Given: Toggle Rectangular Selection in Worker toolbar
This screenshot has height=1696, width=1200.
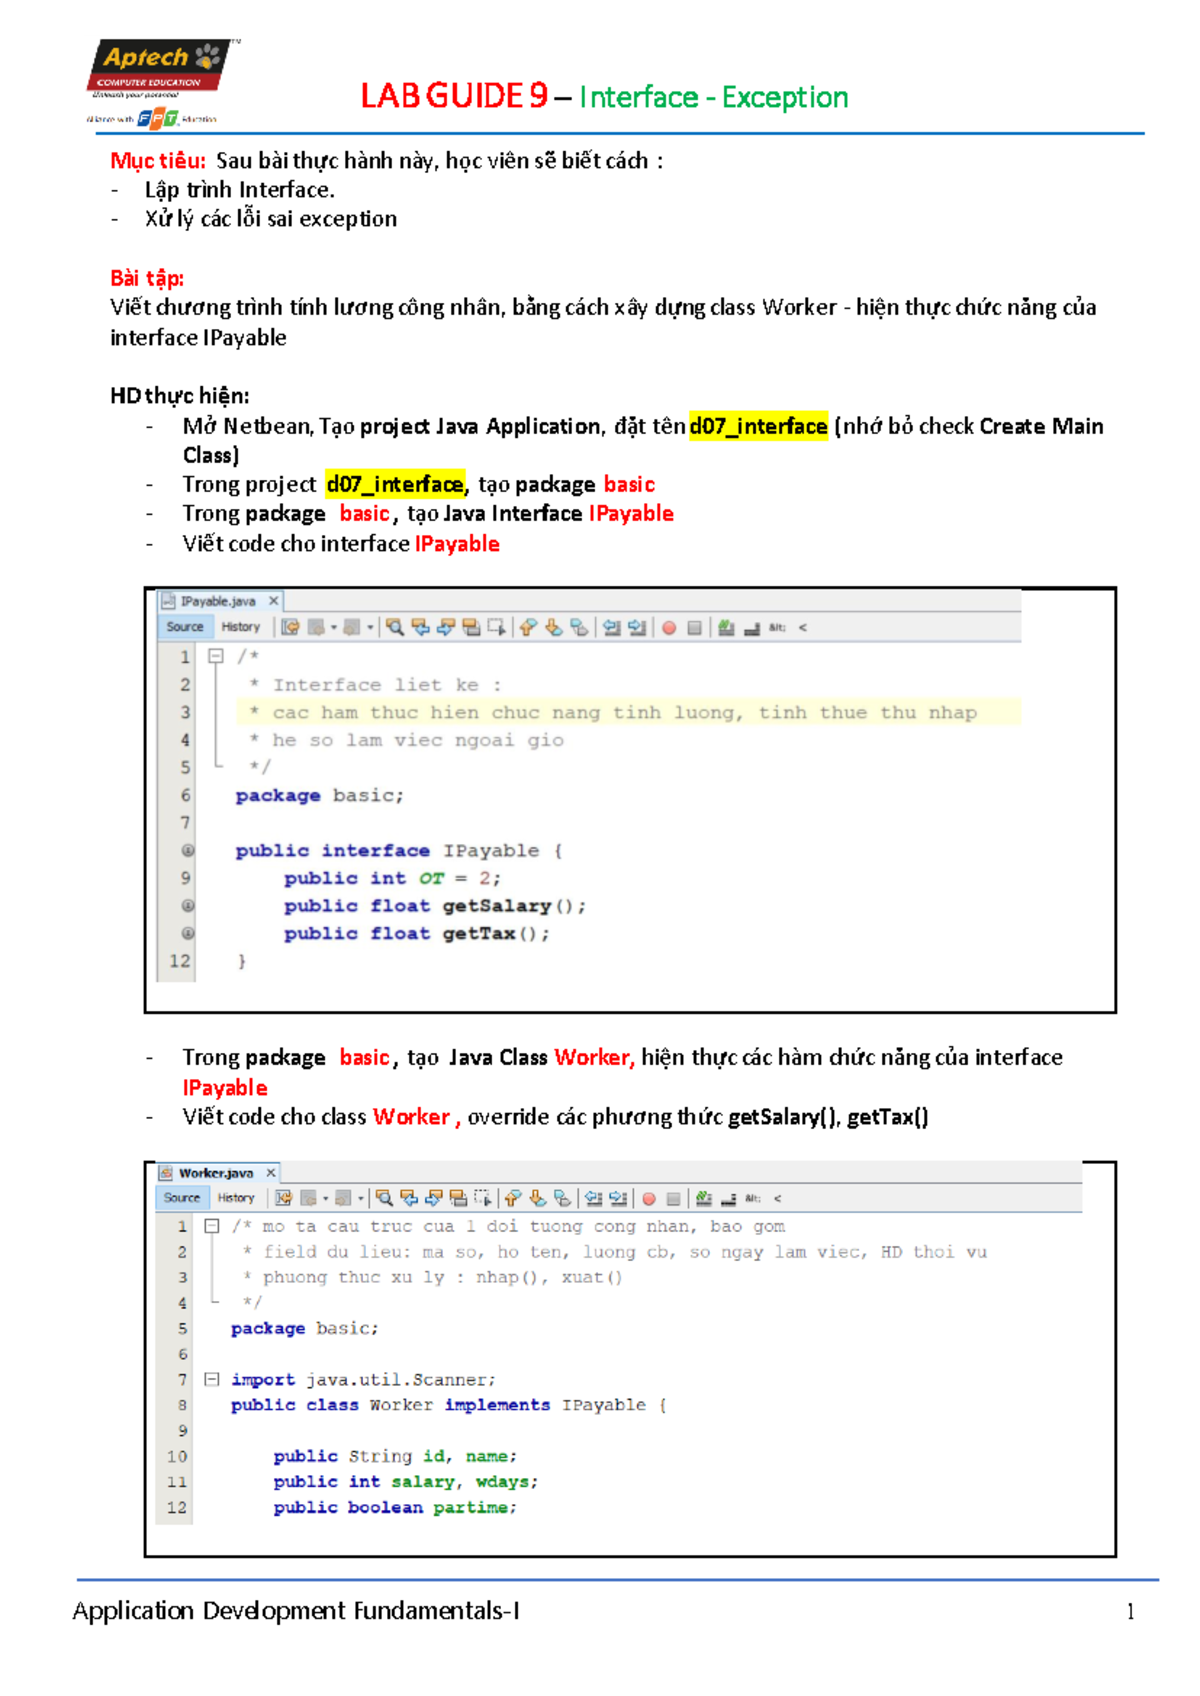Looking at the screenshot, I should pos(483,1198).
